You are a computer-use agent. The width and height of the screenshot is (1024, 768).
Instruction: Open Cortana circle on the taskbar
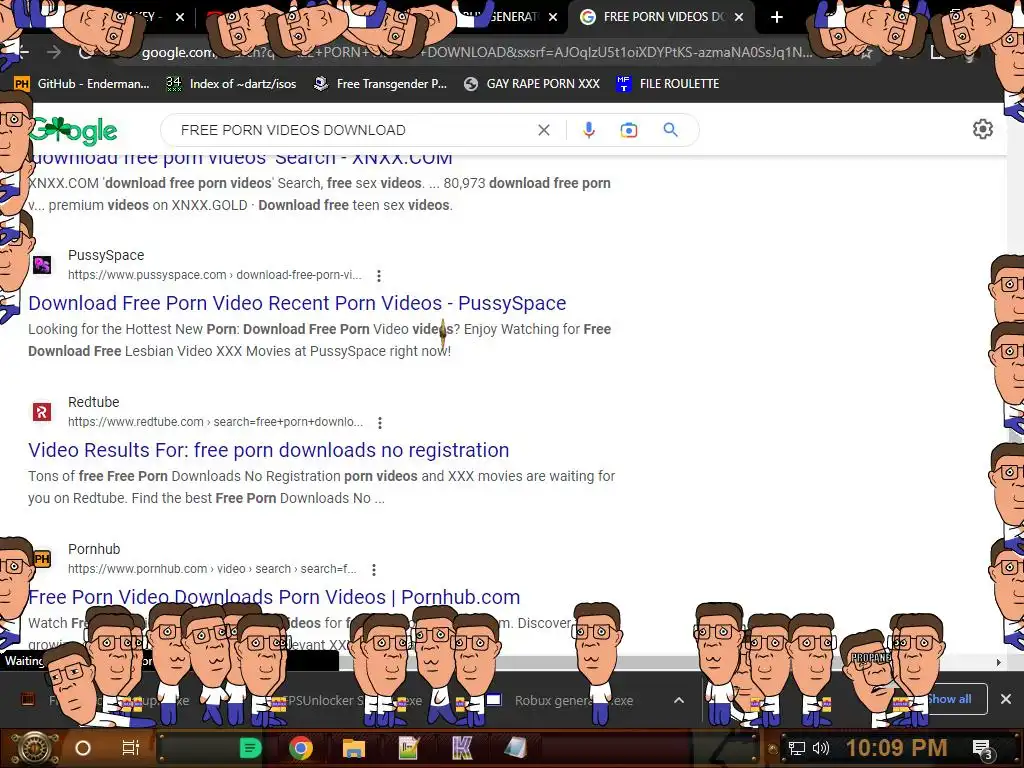pyautogui.click(x=83, y=748)
